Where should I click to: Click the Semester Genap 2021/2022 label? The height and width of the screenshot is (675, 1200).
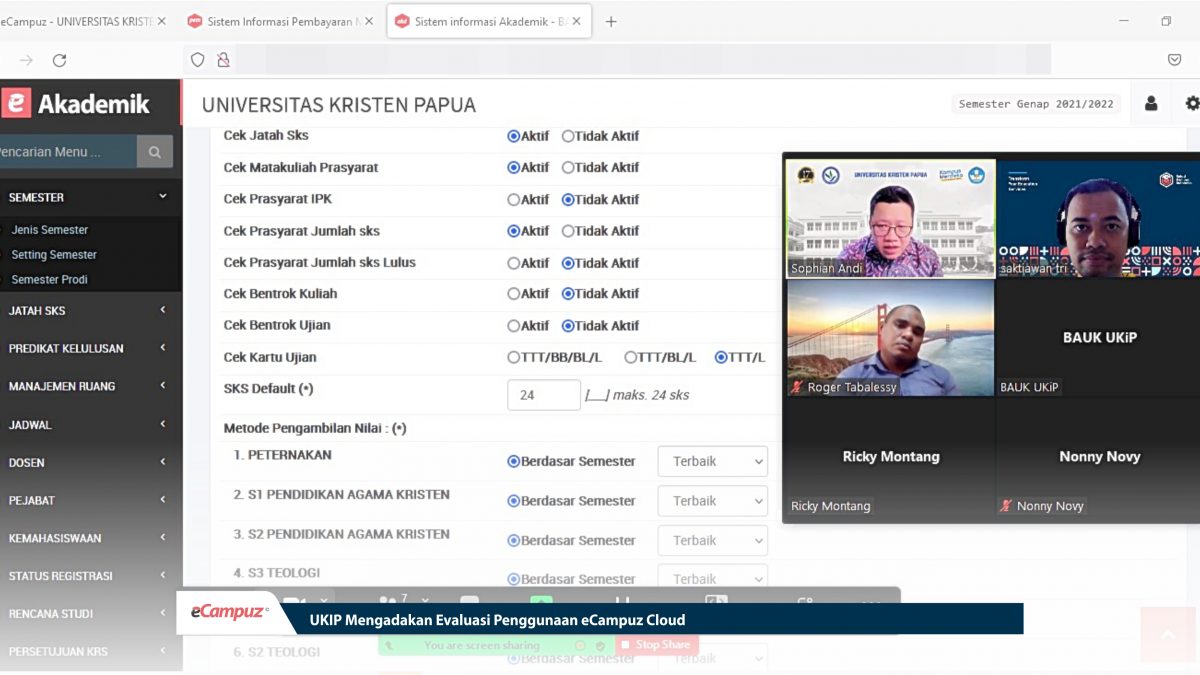[x=1036, y=104]
